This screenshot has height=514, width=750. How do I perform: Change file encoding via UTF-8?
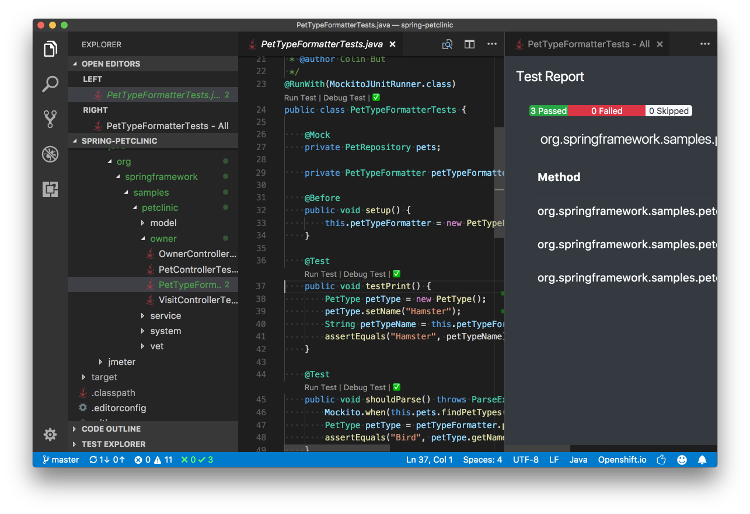pos(526,459)
